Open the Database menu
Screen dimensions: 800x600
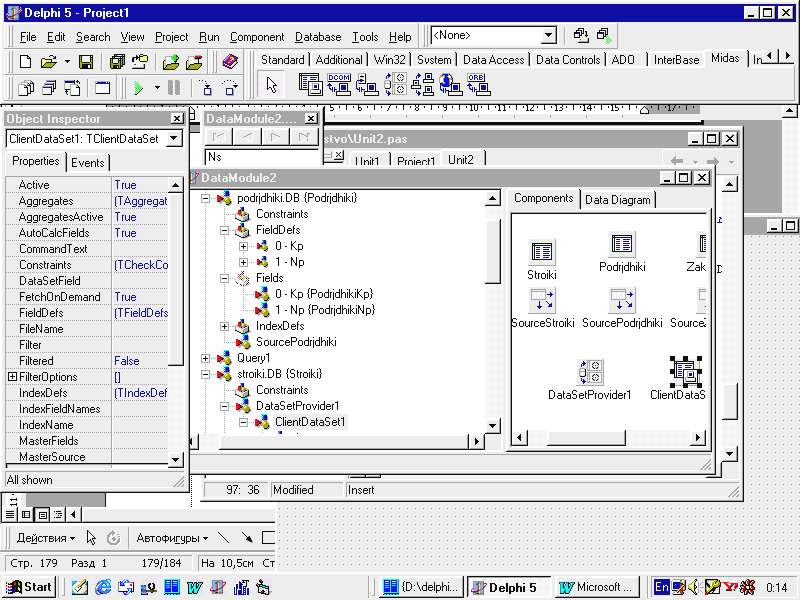pyautogui.click(x=318, y=37)
